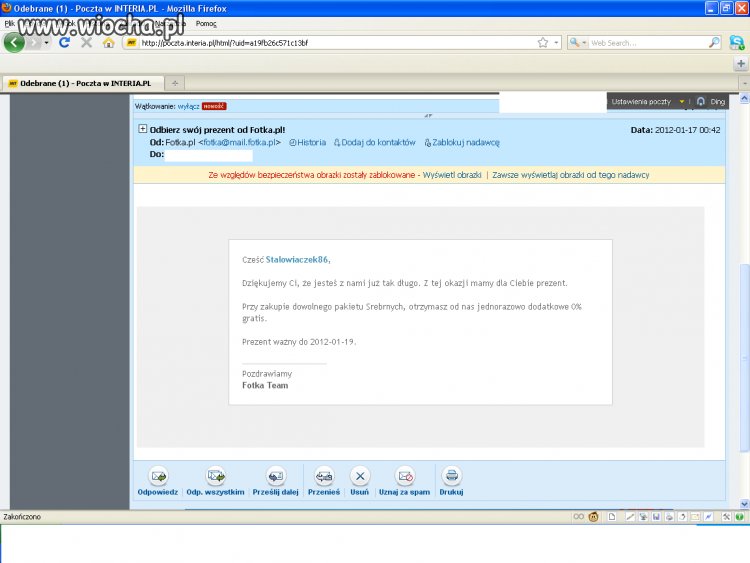This screenshot has height=563, width=750.
Task: Click the Ding bell icon
Action: 701,101
